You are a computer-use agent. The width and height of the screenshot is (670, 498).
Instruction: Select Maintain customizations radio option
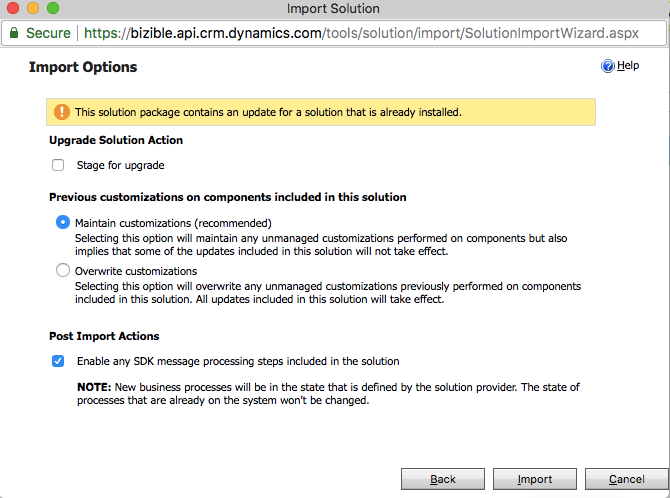[63, 223]
